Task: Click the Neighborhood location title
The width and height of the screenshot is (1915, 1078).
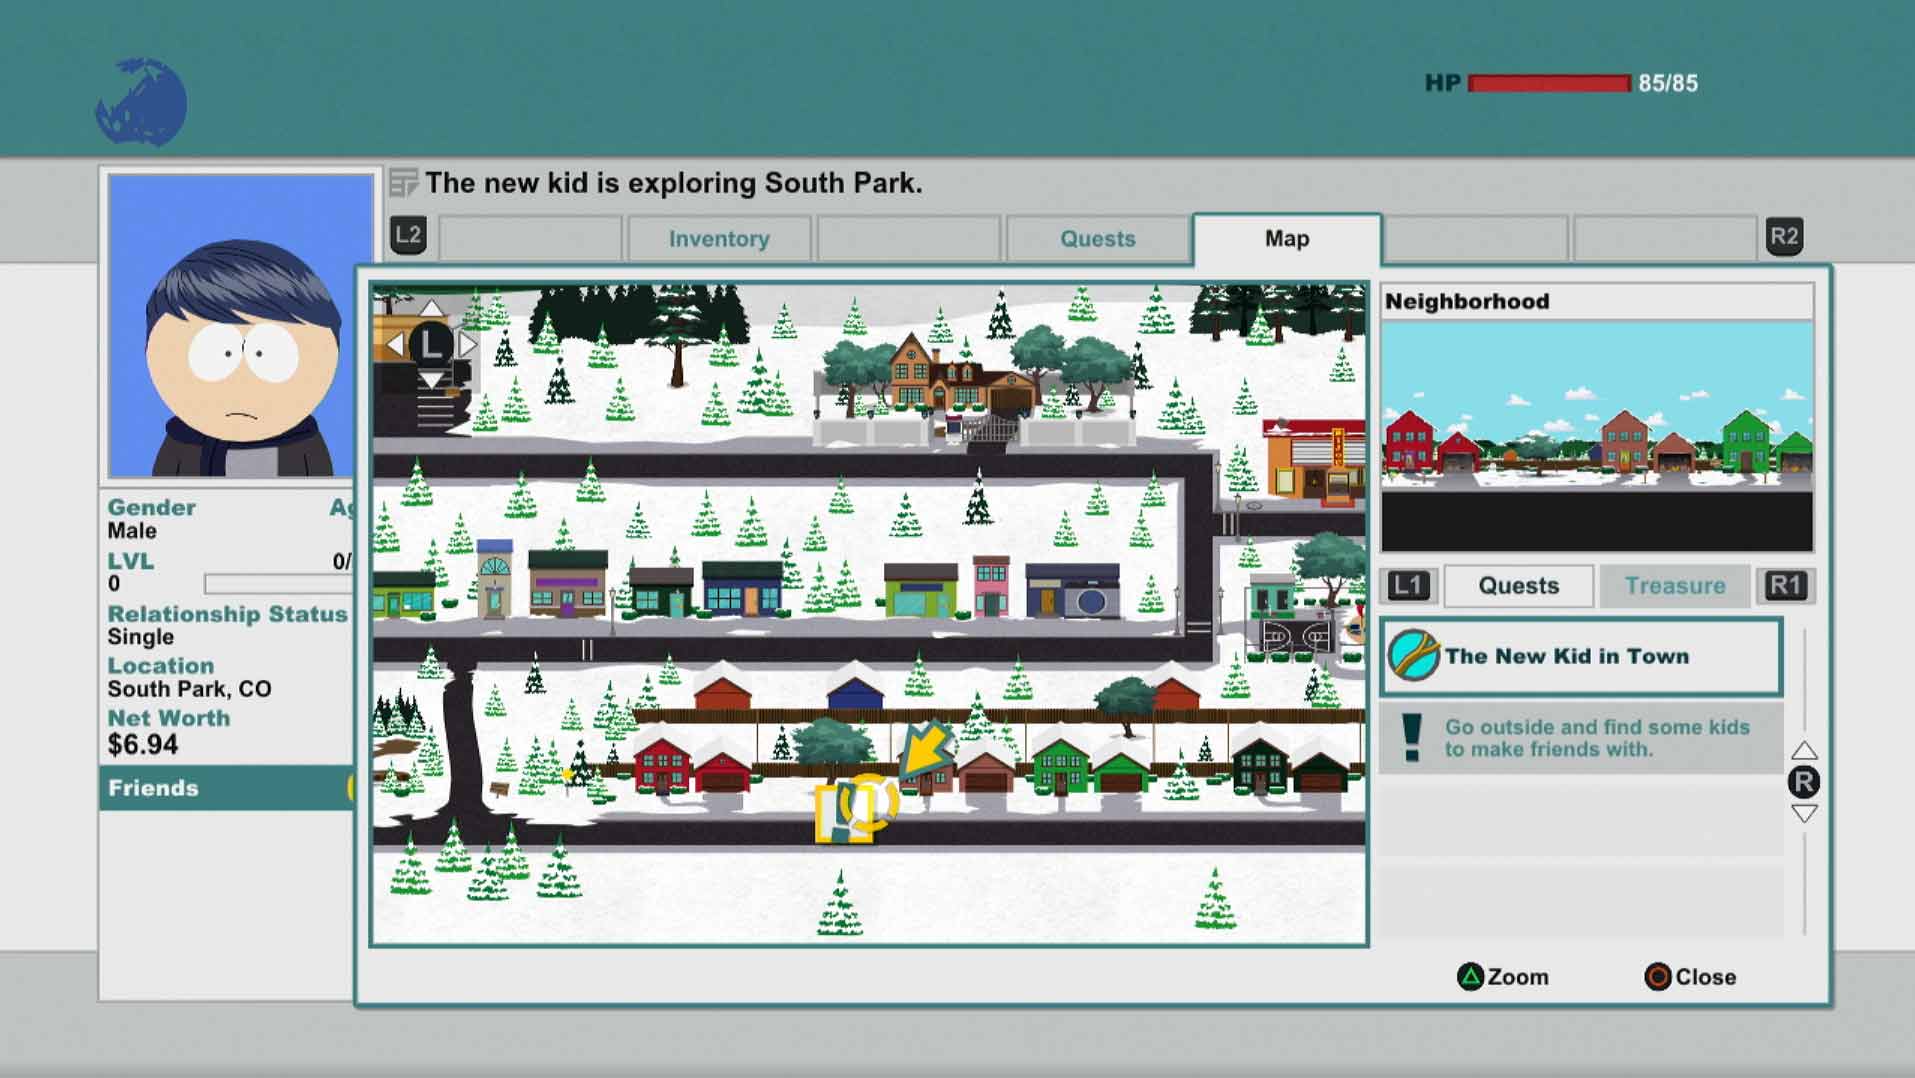Action: coord(1467,301)
